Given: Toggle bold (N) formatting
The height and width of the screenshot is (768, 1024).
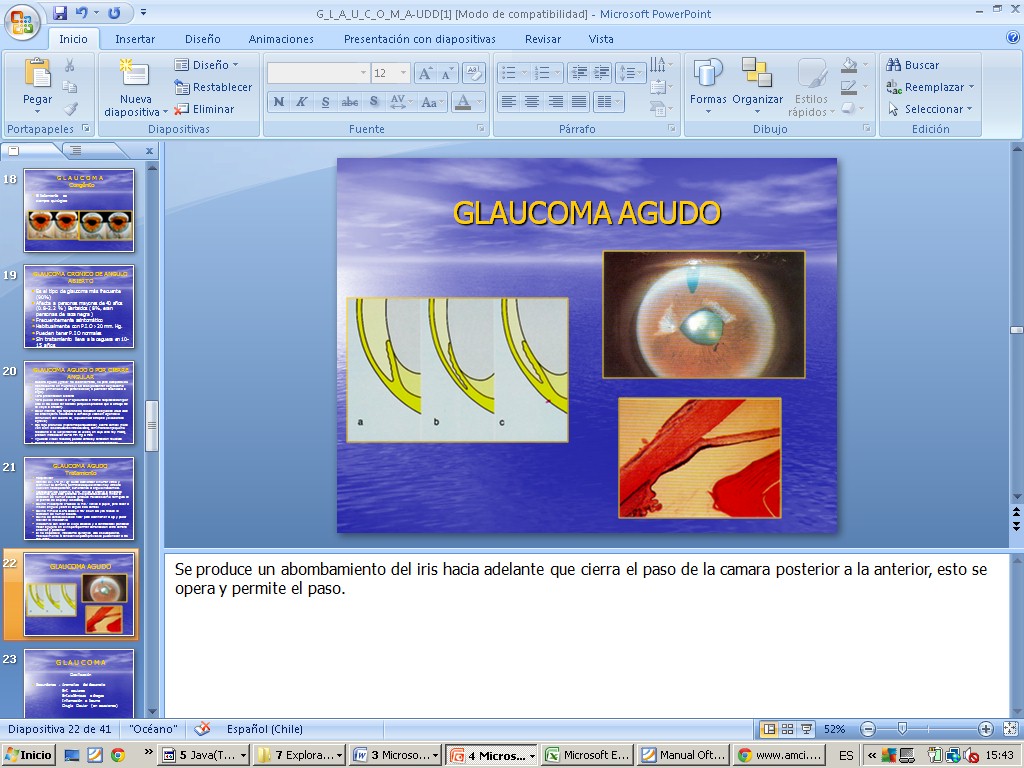Looking at the screenshot, I should click(279, 102).
